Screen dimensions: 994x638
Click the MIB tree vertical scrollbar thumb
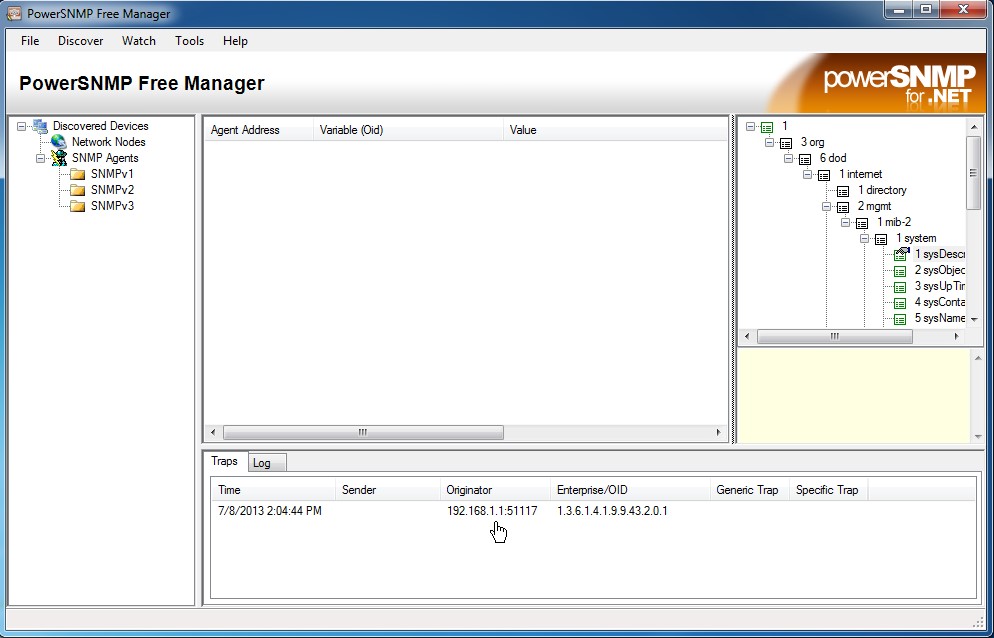tap(974, 173)
